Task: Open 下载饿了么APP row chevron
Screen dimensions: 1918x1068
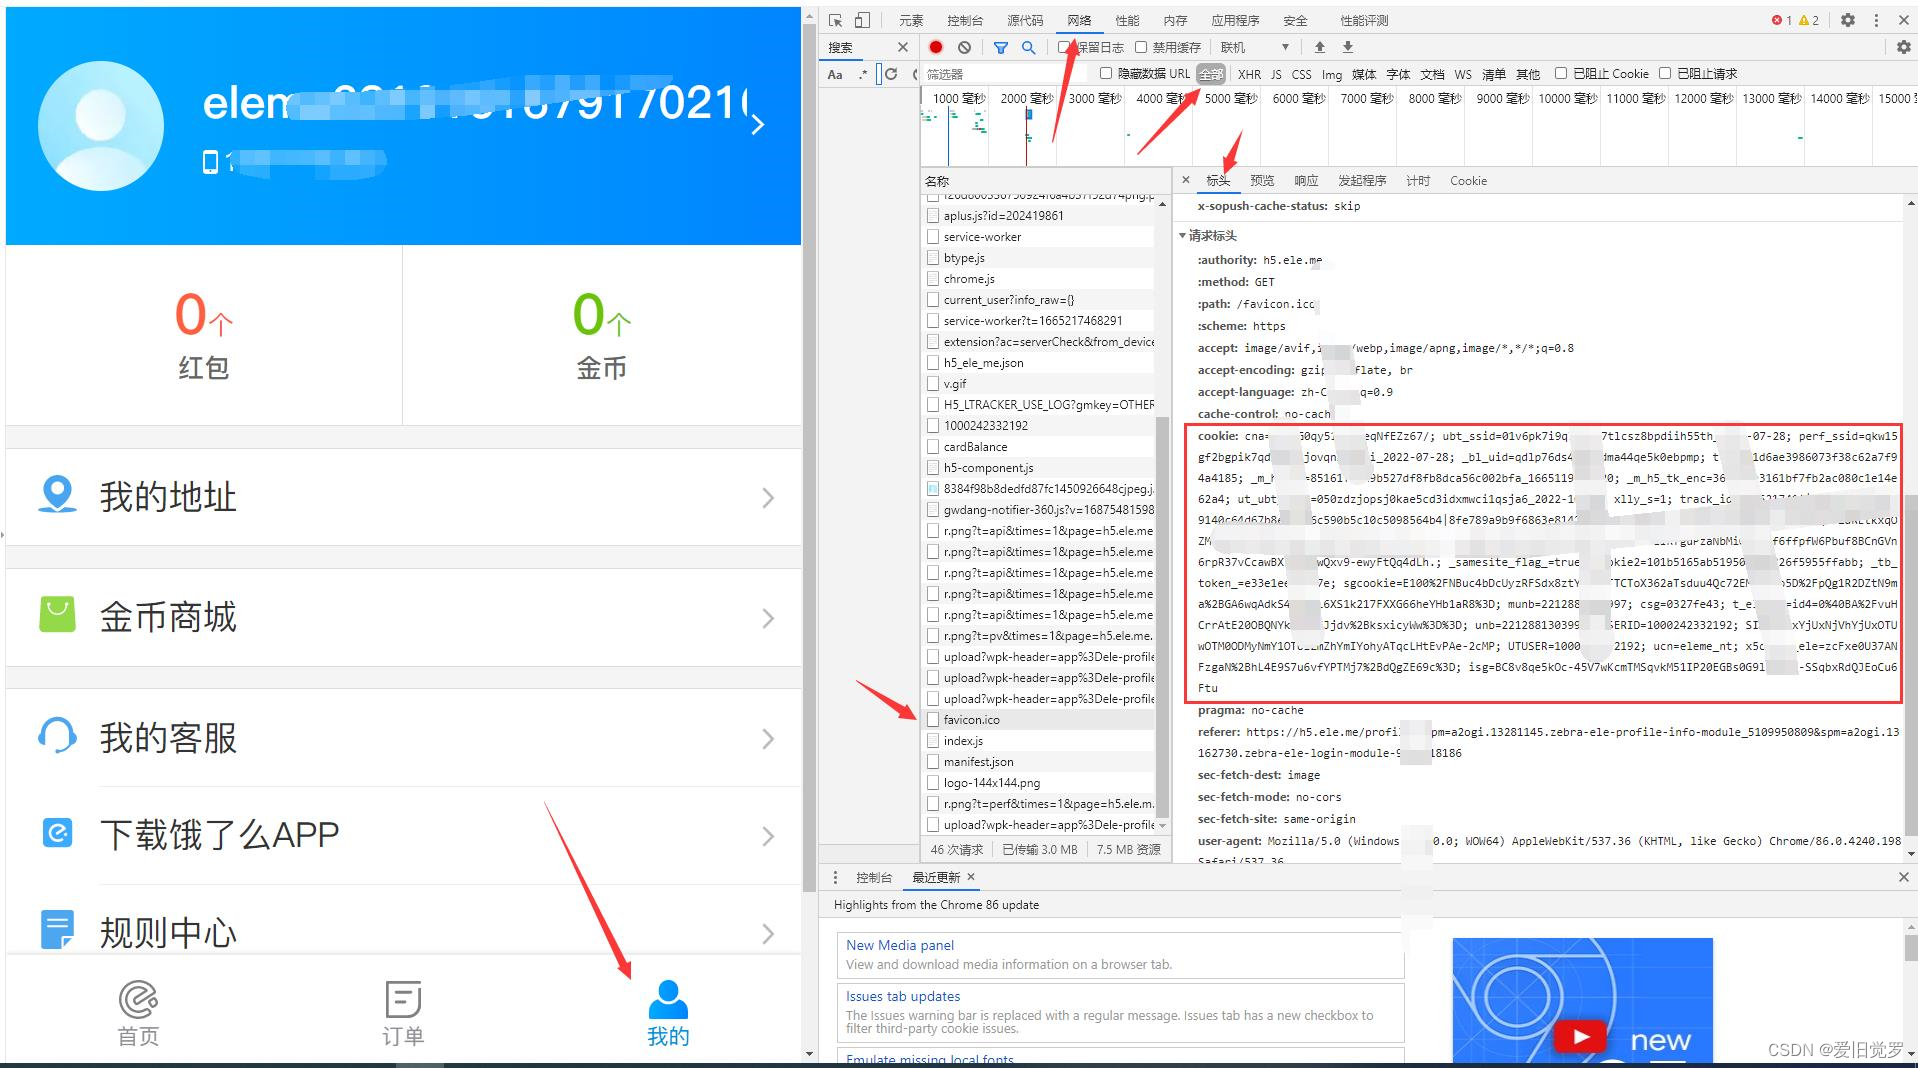Action: point(768,836)
